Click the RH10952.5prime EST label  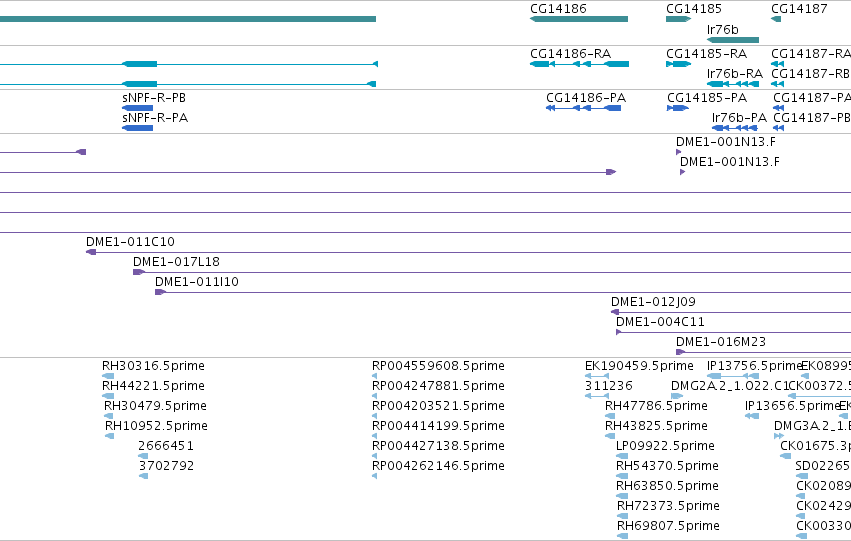pos(156,426)
